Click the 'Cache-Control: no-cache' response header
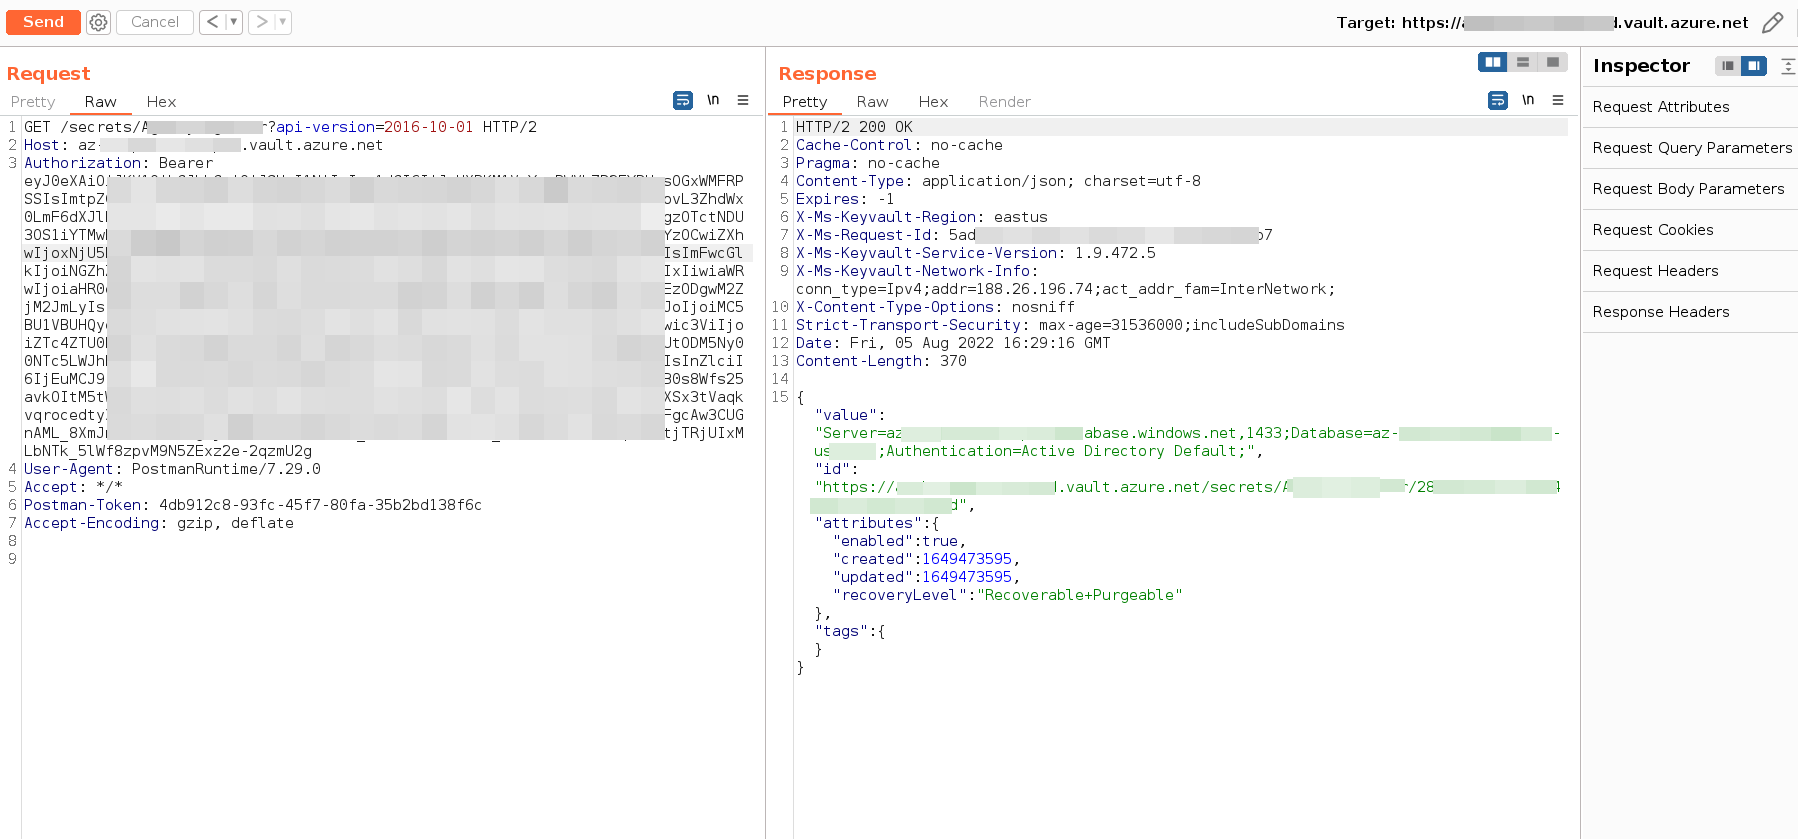 [899, 145]
